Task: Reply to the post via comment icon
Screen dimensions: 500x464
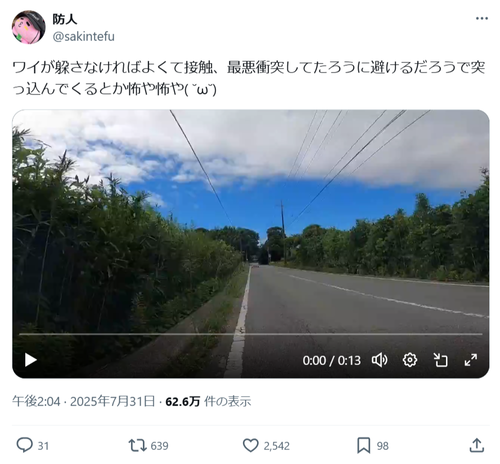Action: click(x=25, y=445)
